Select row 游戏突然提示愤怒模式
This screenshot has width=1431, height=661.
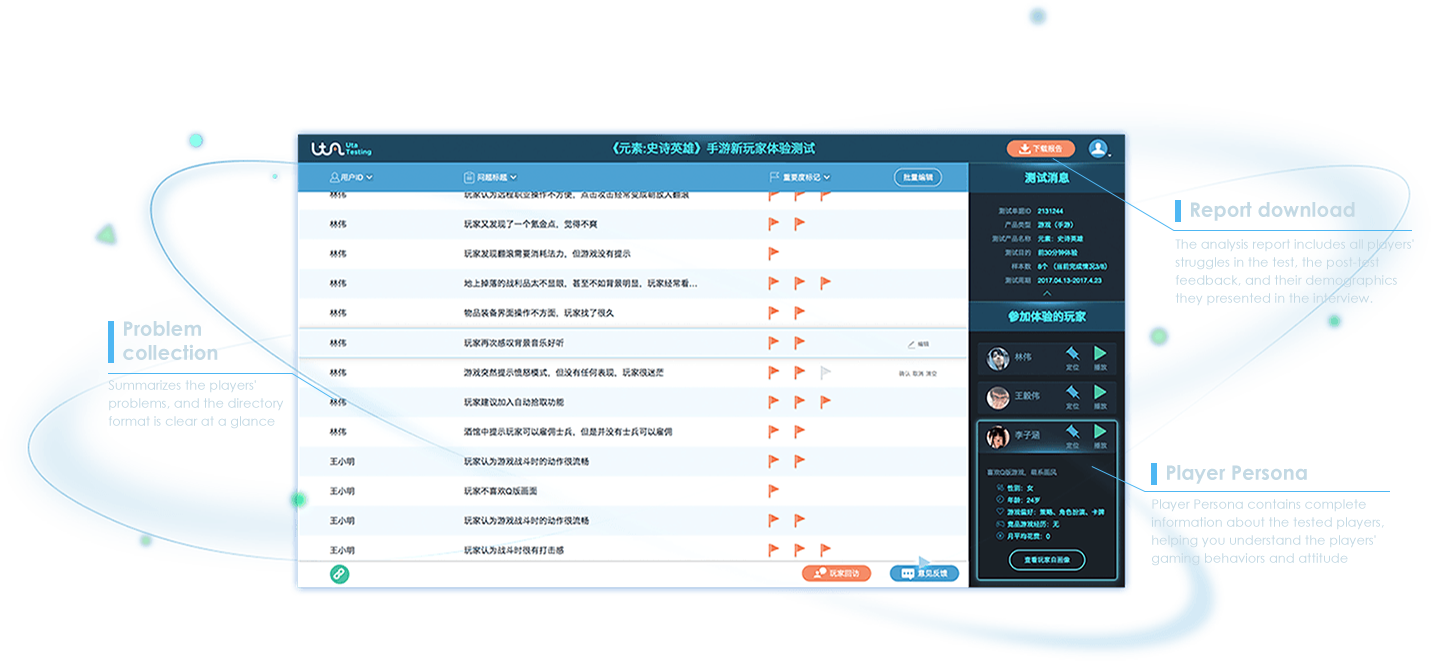click(633, 372)
